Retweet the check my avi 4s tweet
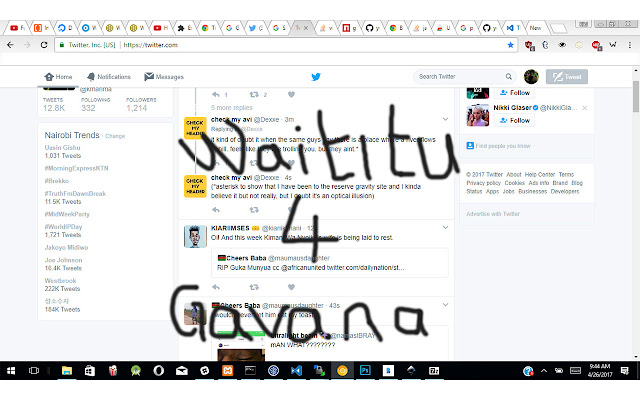640x400 pixels. [x=254, y=210]
